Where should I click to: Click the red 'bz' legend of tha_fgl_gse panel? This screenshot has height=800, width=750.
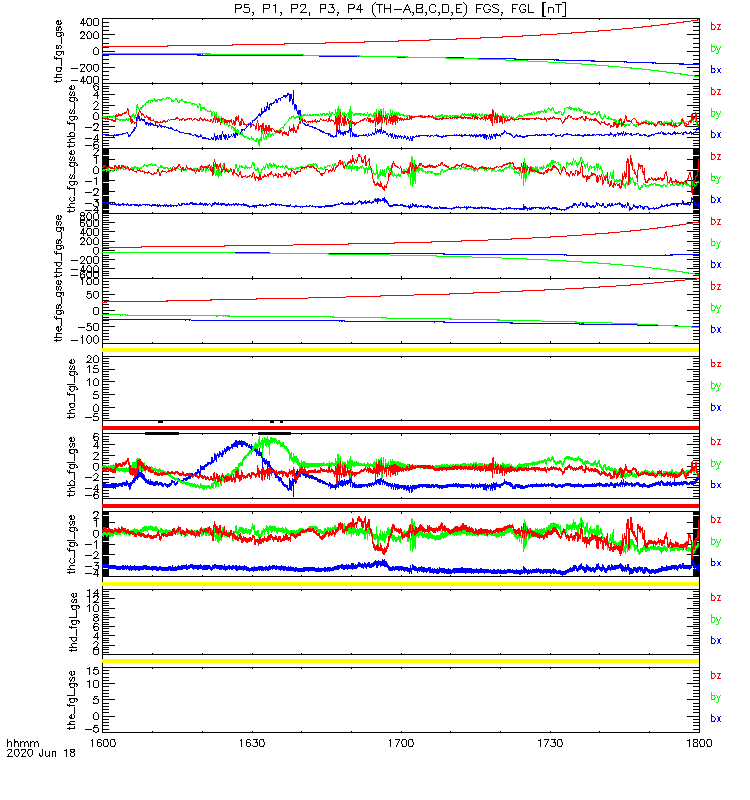point(716,364)
